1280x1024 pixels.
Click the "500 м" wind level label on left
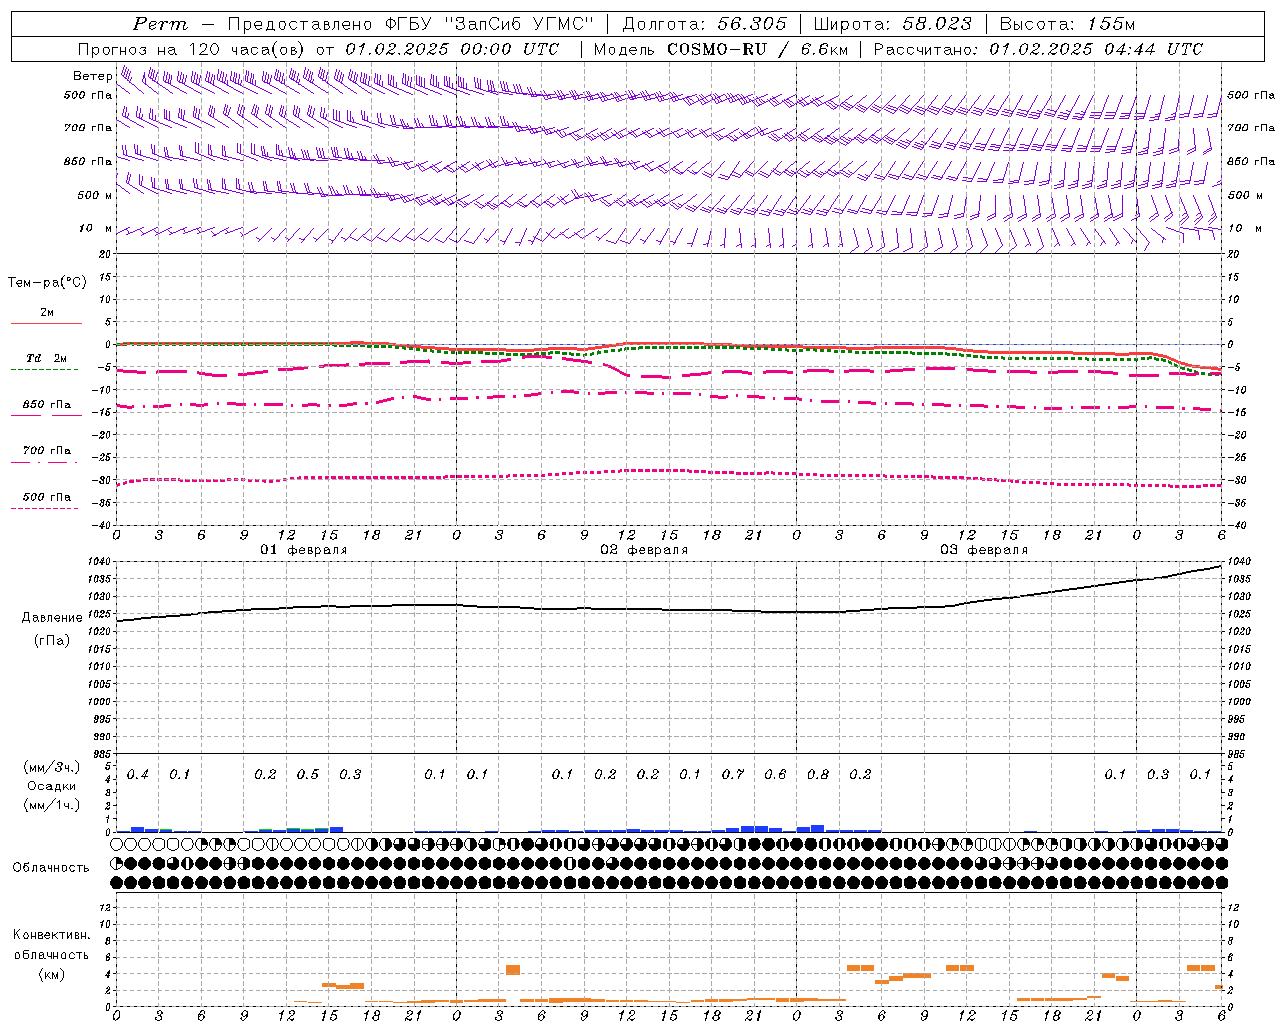tap(94, 195)
